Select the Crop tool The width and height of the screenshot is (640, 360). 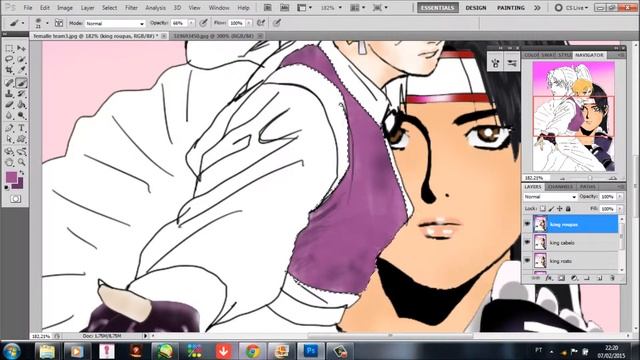[x=9, y=71]
